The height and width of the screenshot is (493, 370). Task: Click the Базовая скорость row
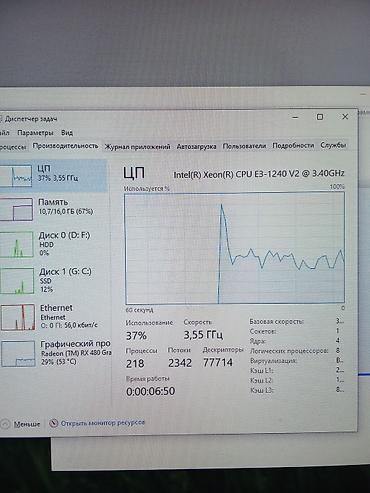tap(297, 321)
